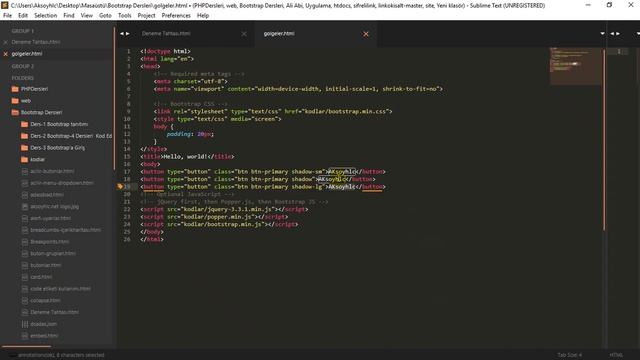
Task: Open the Goto menu
Action: [105, 16]
